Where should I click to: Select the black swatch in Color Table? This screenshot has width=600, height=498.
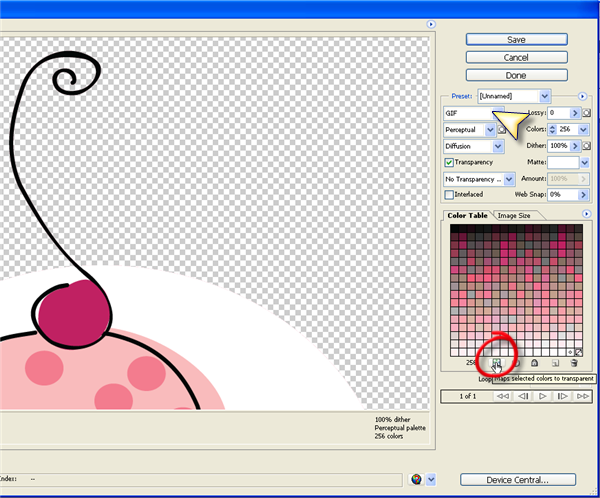[455, 229]
